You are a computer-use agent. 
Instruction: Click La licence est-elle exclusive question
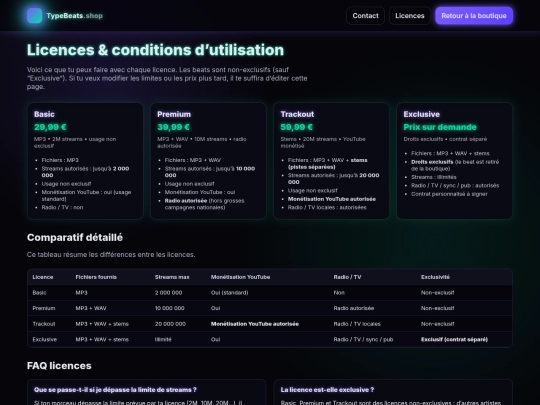pos(327,390)
